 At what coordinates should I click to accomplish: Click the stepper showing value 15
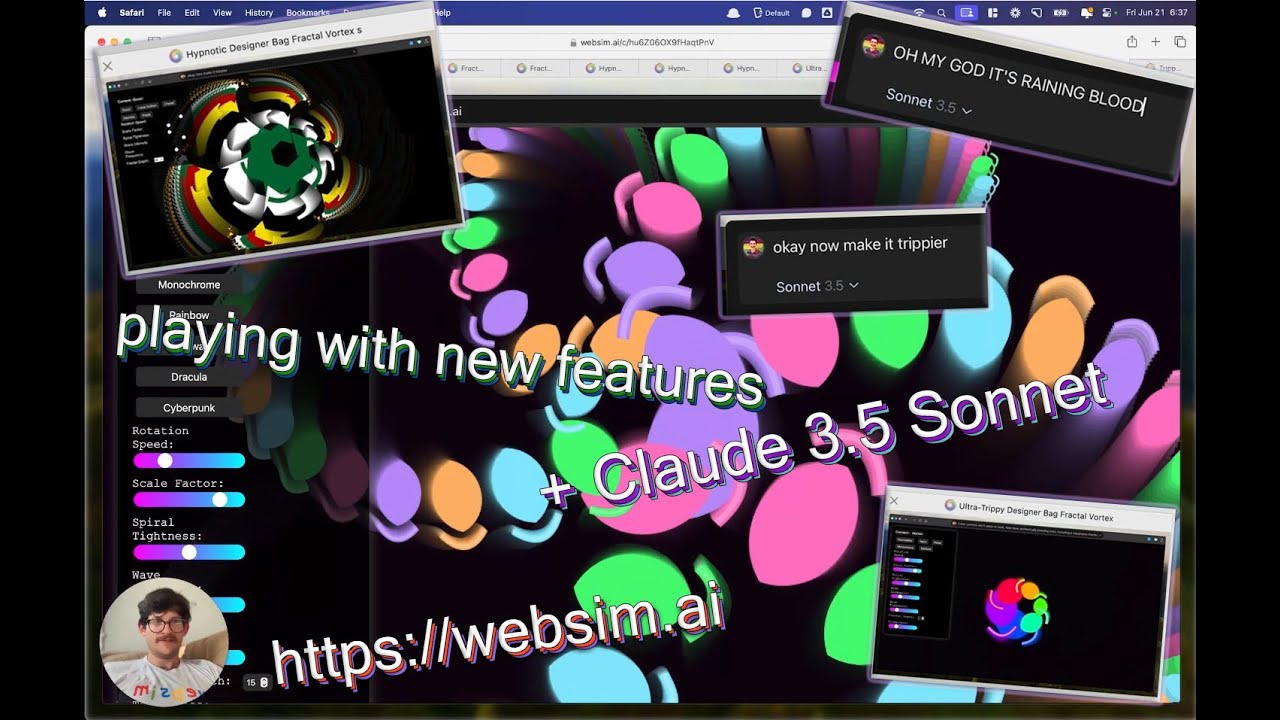click(258, 682)
